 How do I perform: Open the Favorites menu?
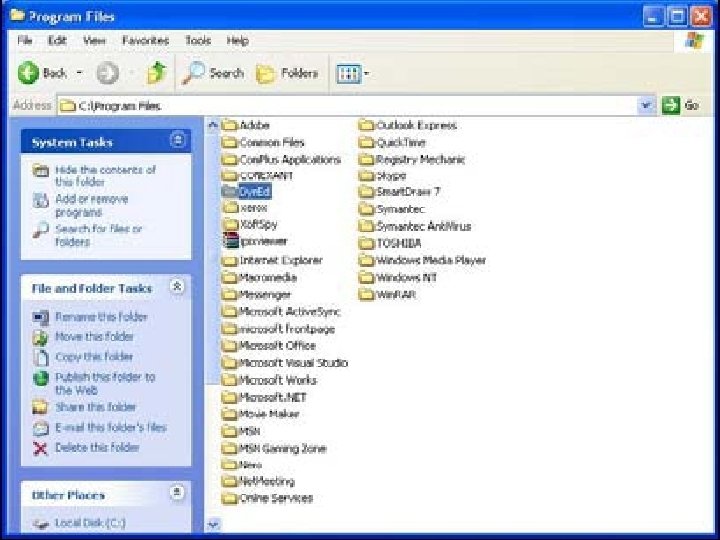coord(146,40)
